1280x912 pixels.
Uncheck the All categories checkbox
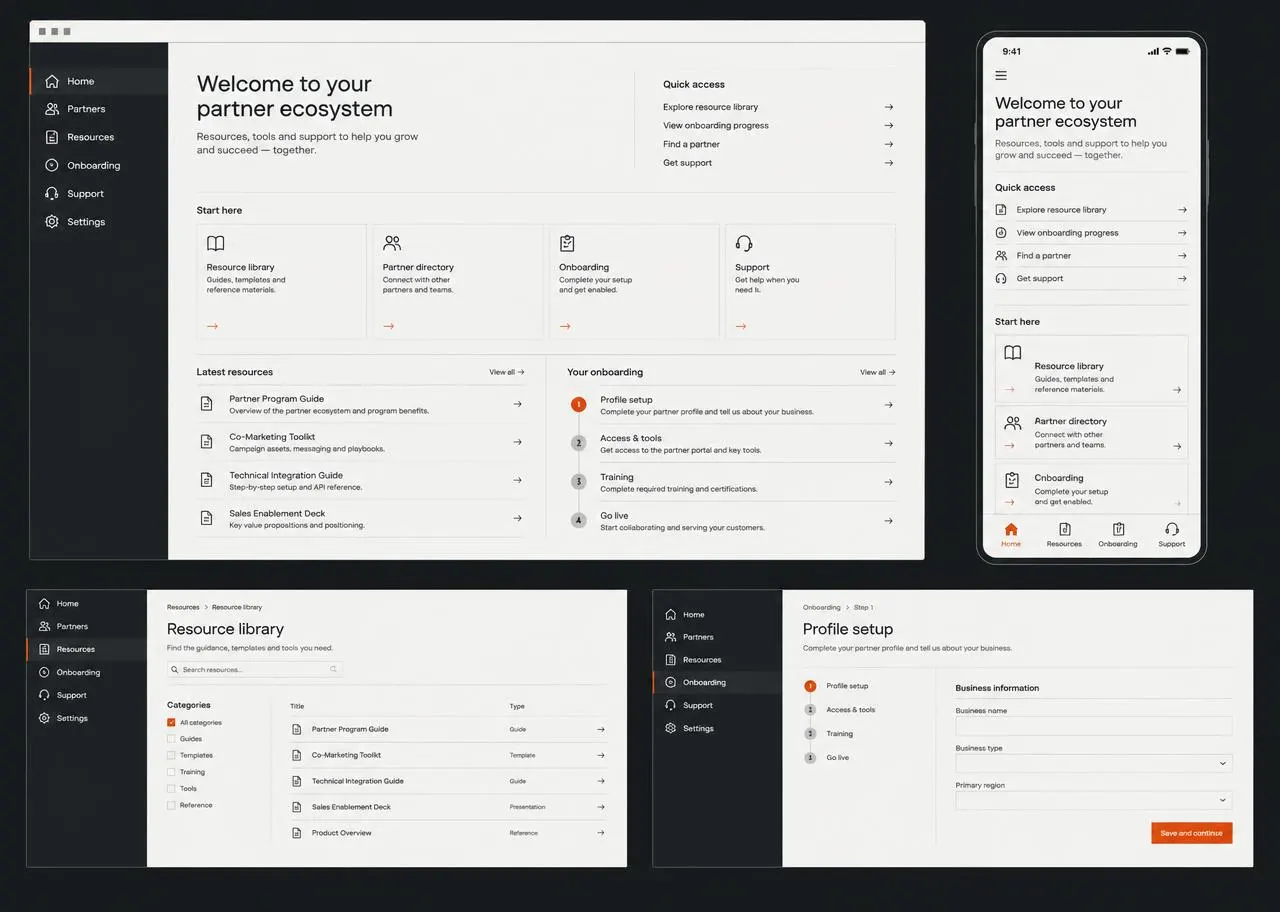point(171,722)
